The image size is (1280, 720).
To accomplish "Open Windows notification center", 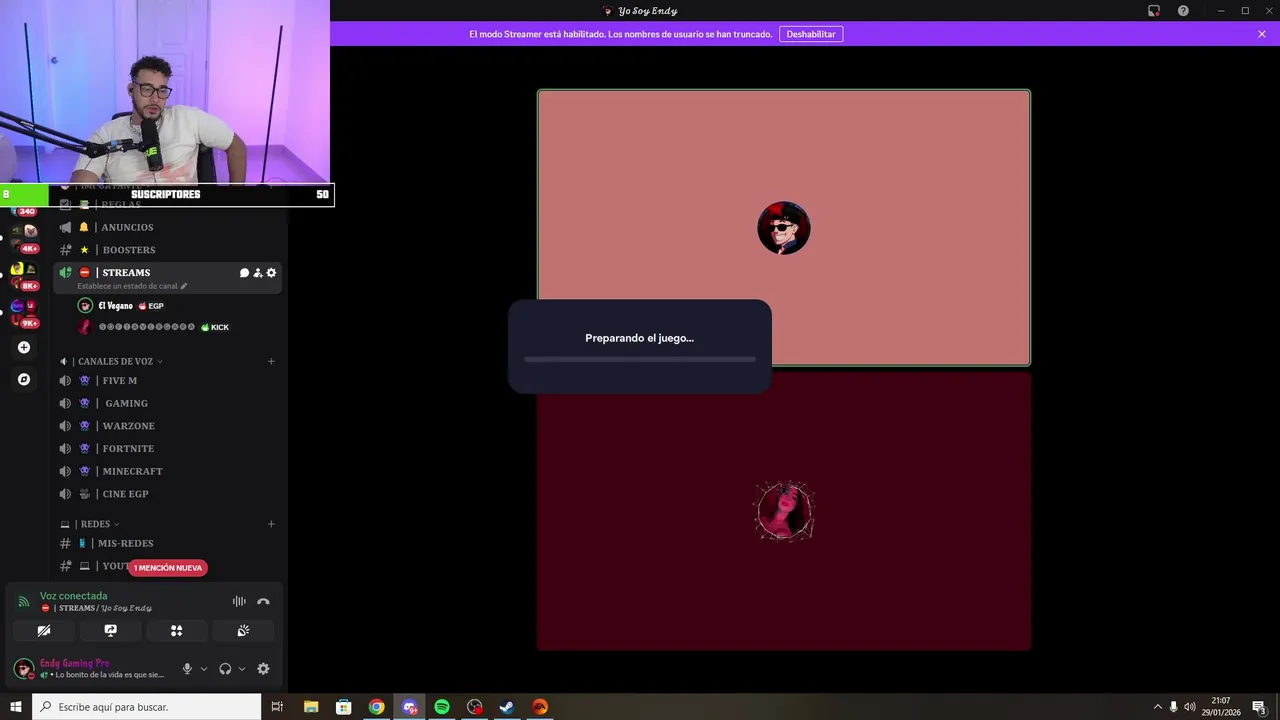I will click(1260, 707).
